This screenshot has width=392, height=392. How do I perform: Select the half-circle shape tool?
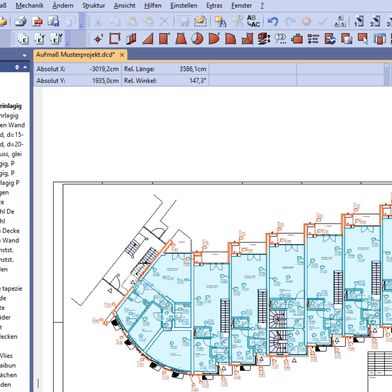[x=214, y=39]
